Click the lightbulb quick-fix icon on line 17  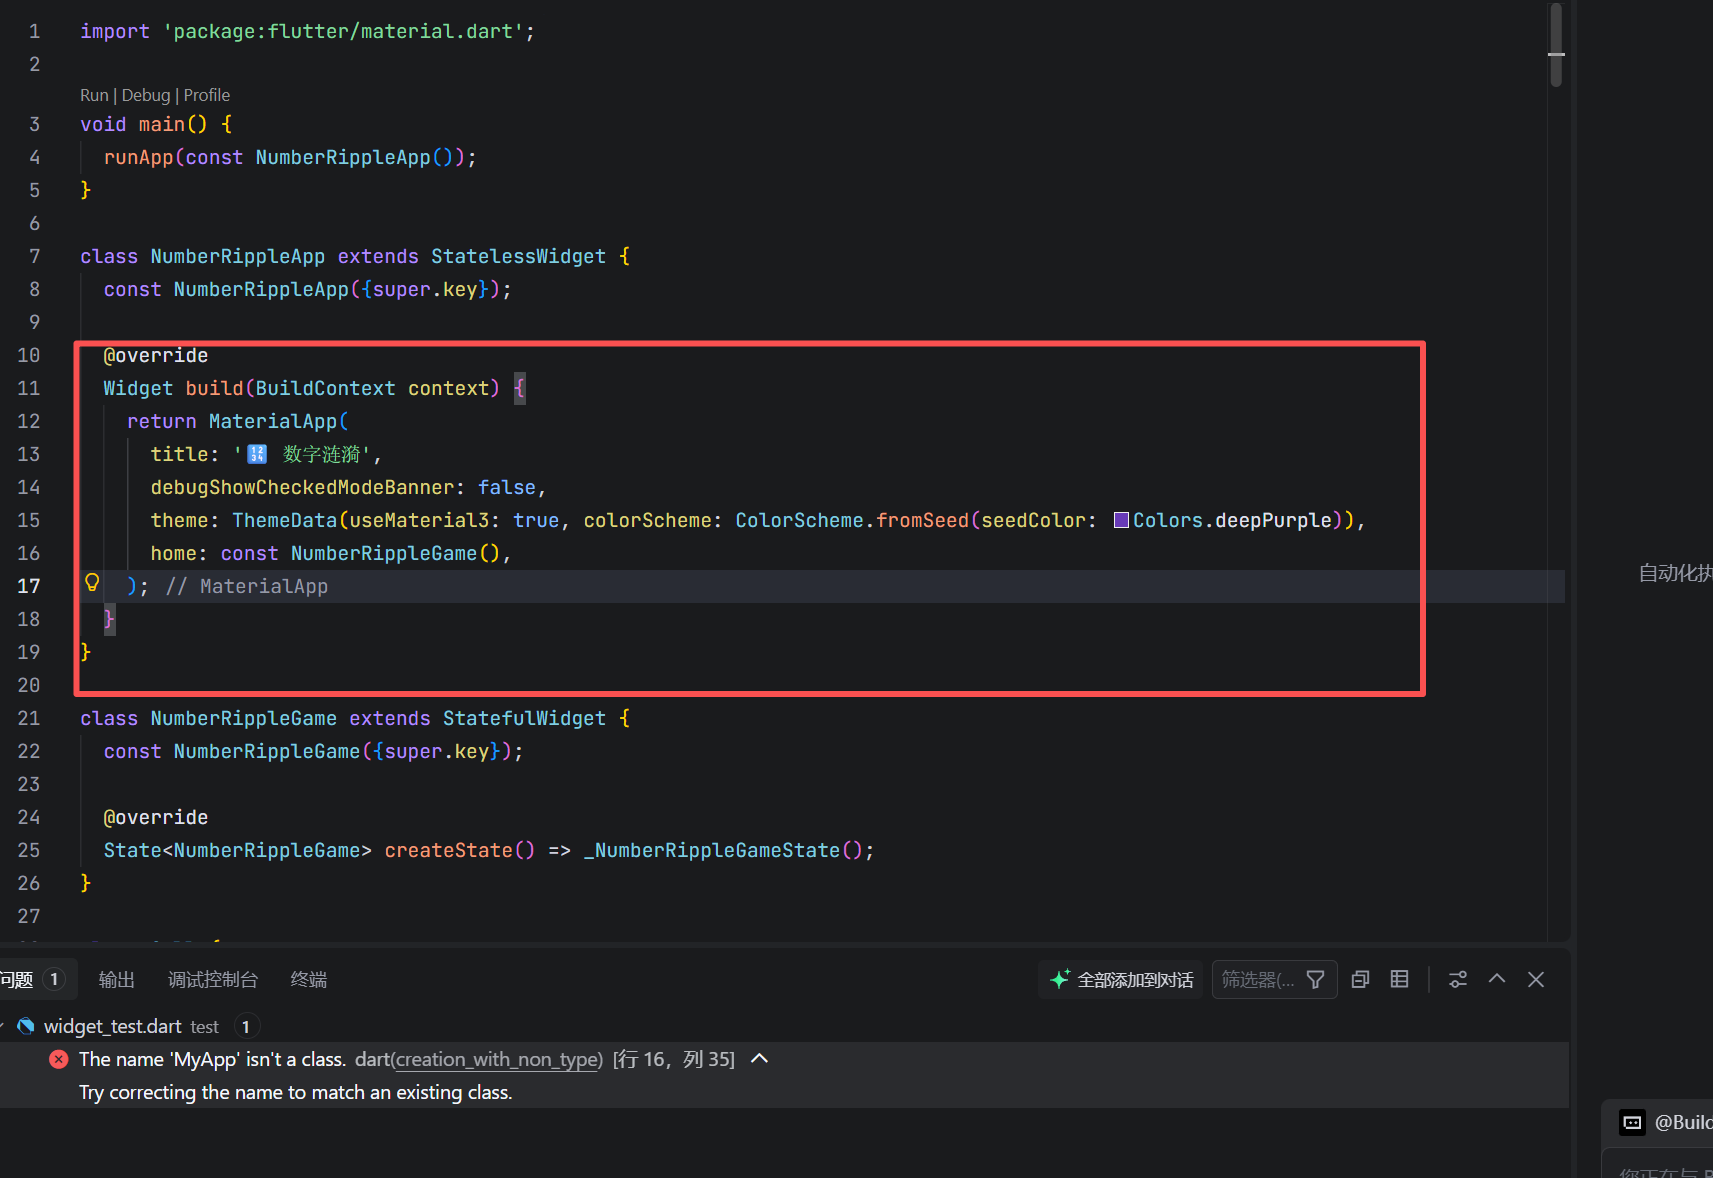[92, 583]
